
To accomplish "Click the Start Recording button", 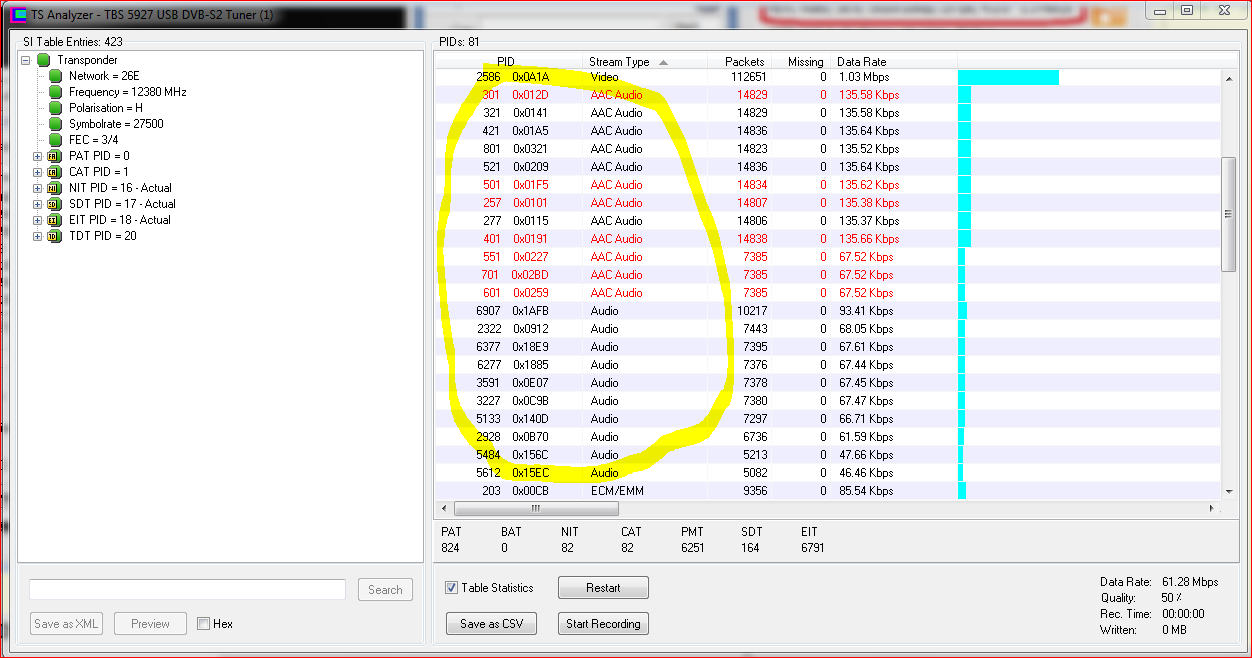I will 603,624.
